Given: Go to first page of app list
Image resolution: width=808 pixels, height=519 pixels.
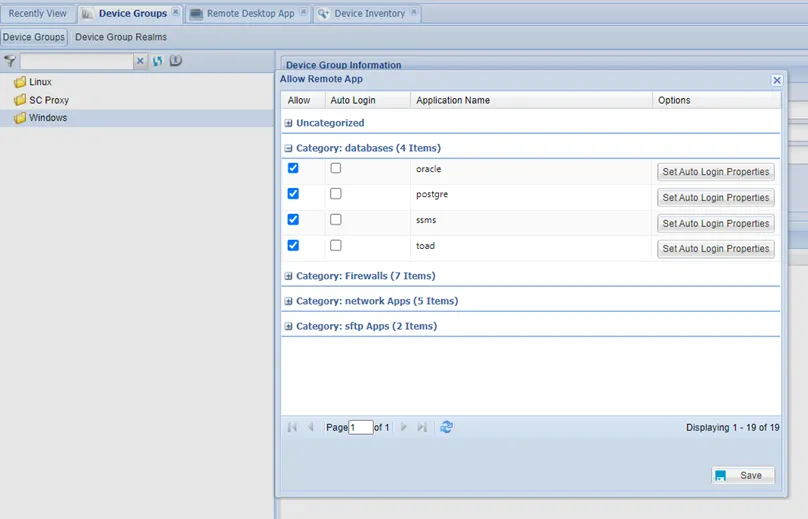Looking at the screenshot, I should point(292,427).
